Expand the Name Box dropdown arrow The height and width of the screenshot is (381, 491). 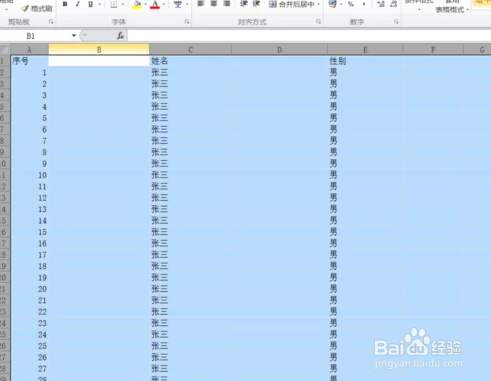point(74,36)
